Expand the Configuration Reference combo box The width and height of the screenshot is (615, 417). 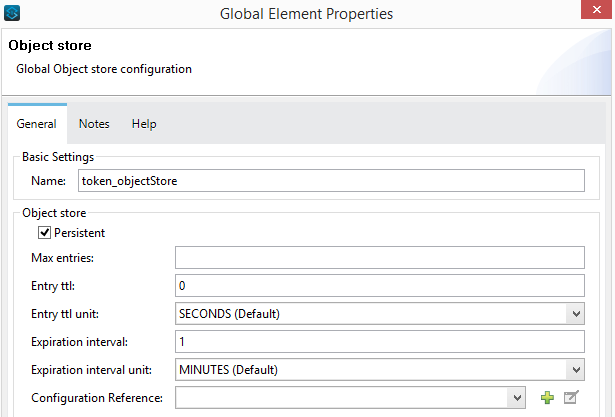[x=516, y=398]
